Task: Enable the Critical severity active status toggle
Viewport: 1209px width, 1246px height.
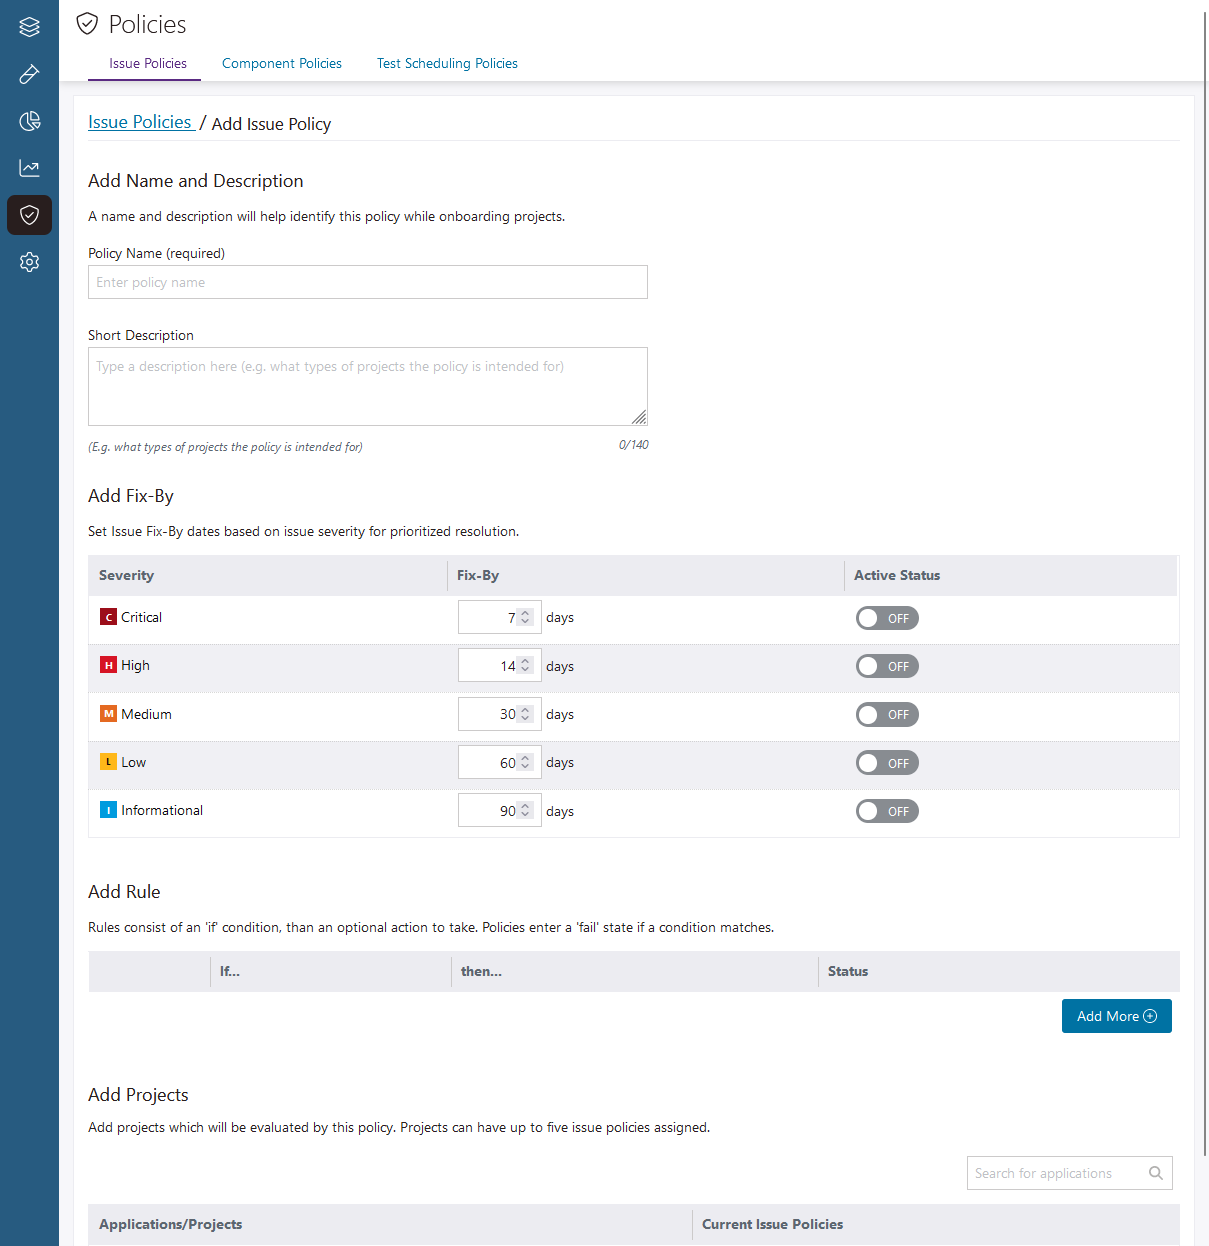Action: (886, 618)
